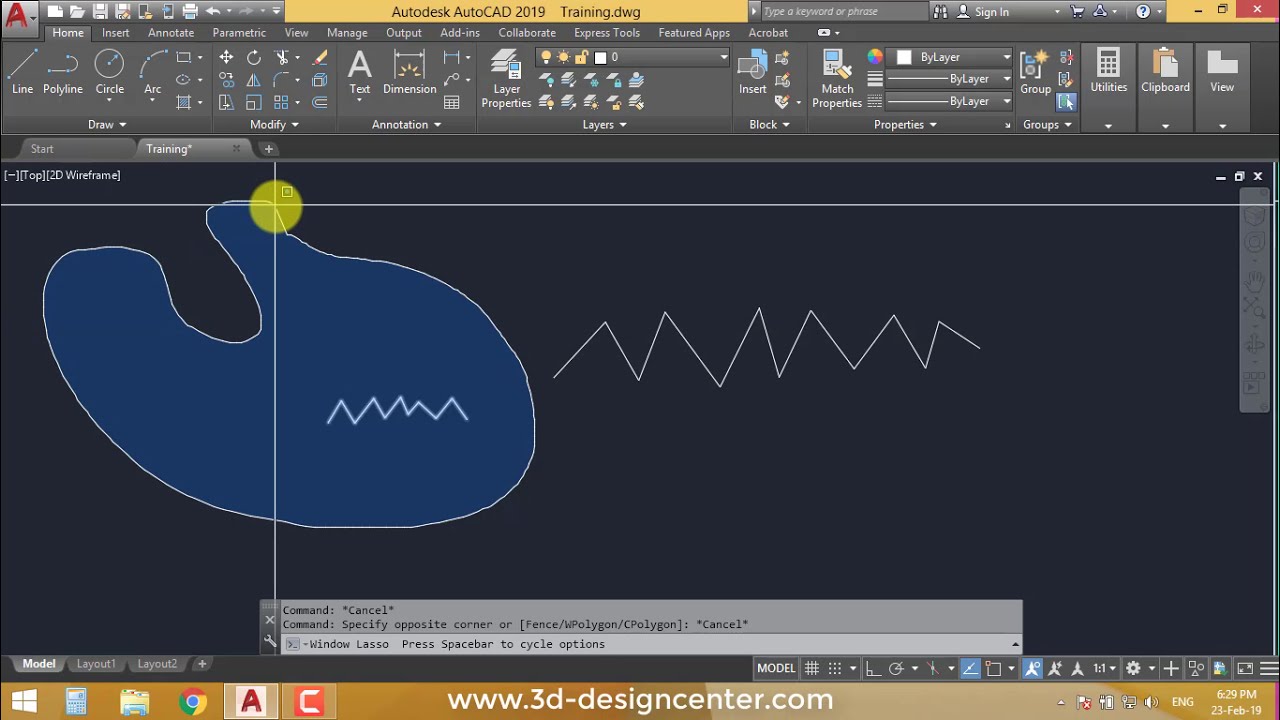Click the Copy tool icon
Viewport: 1280px width, 720px height.
[226, 80]
